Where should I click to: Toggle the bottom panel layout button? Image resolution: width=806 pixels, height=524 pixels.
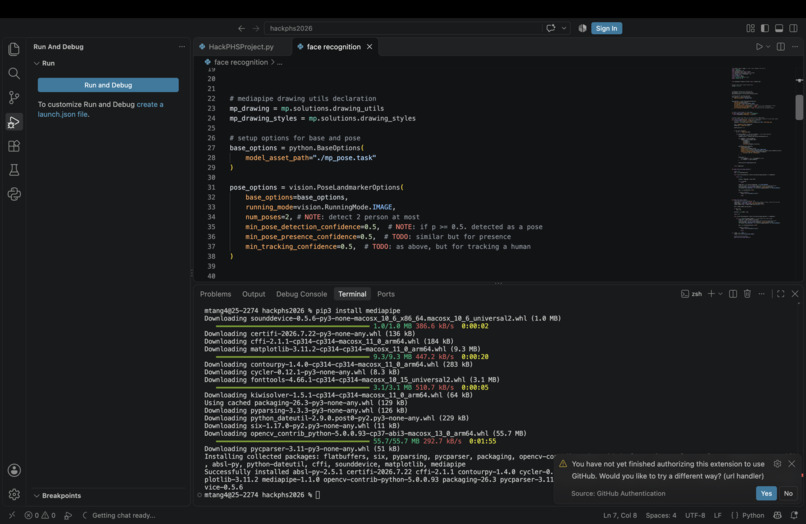click(779, 28)
